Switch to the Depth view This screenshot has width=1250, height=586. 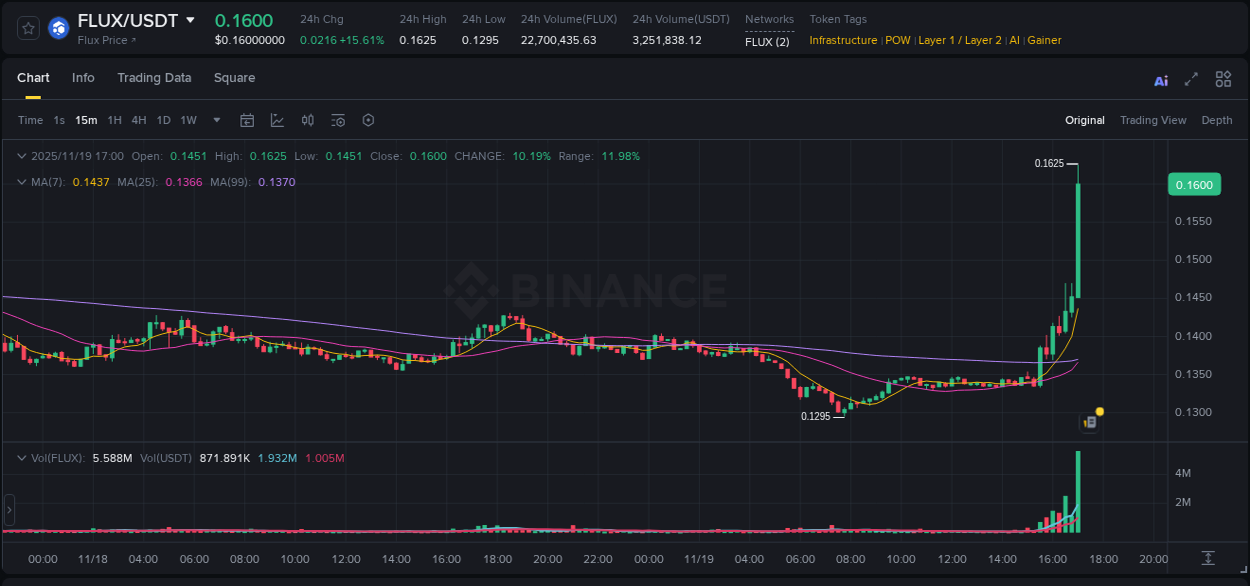pyautogui.click(x=1216, y=120)
